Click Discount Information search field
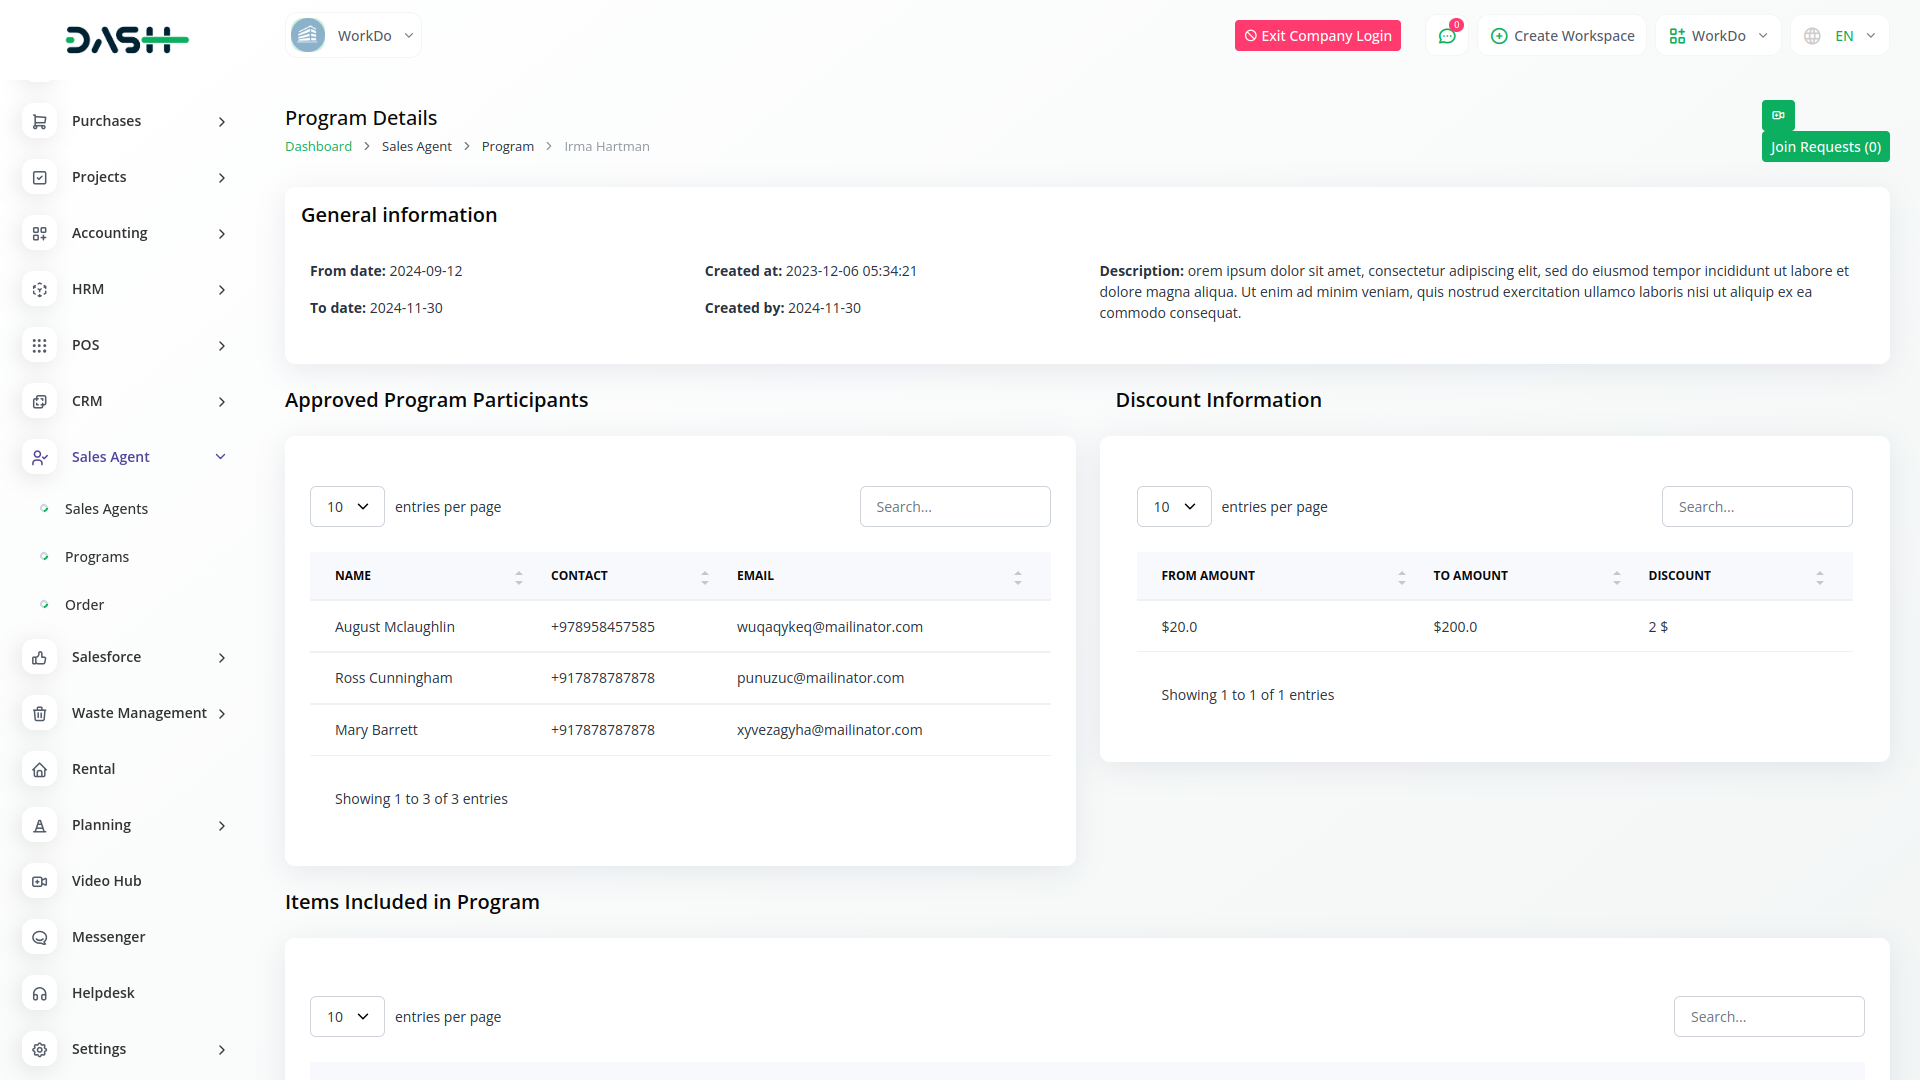This screenshot has height=1080, width=1920. click(x=1756, y=507)
